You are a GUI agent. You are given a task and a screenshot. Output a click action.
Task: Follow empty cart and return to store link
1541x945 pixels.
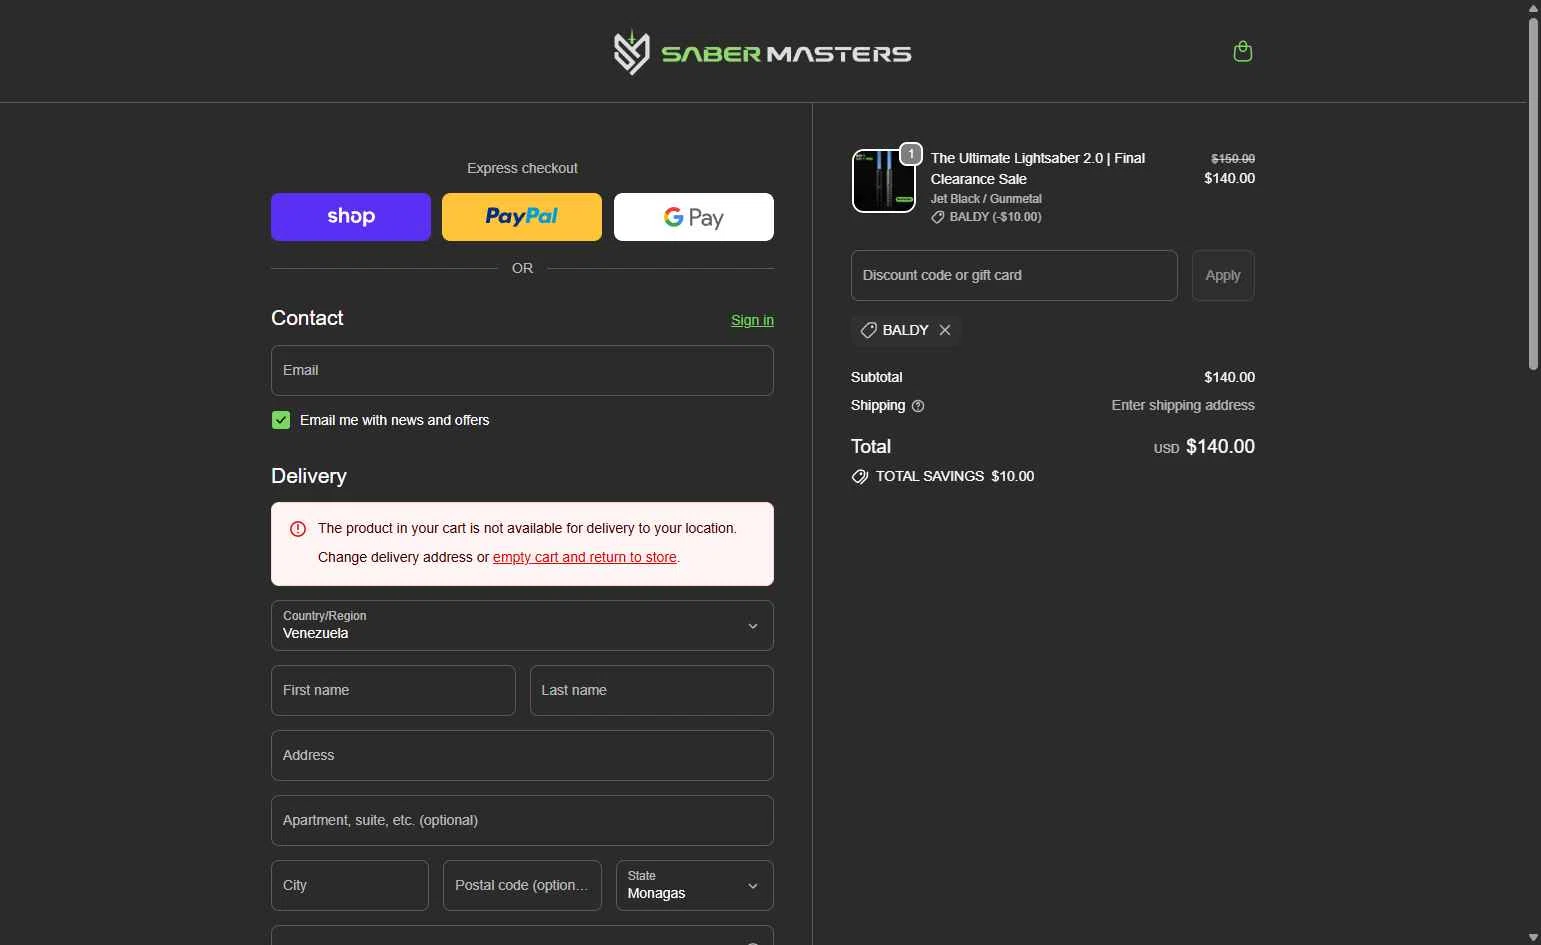click(x=585, y=557)
